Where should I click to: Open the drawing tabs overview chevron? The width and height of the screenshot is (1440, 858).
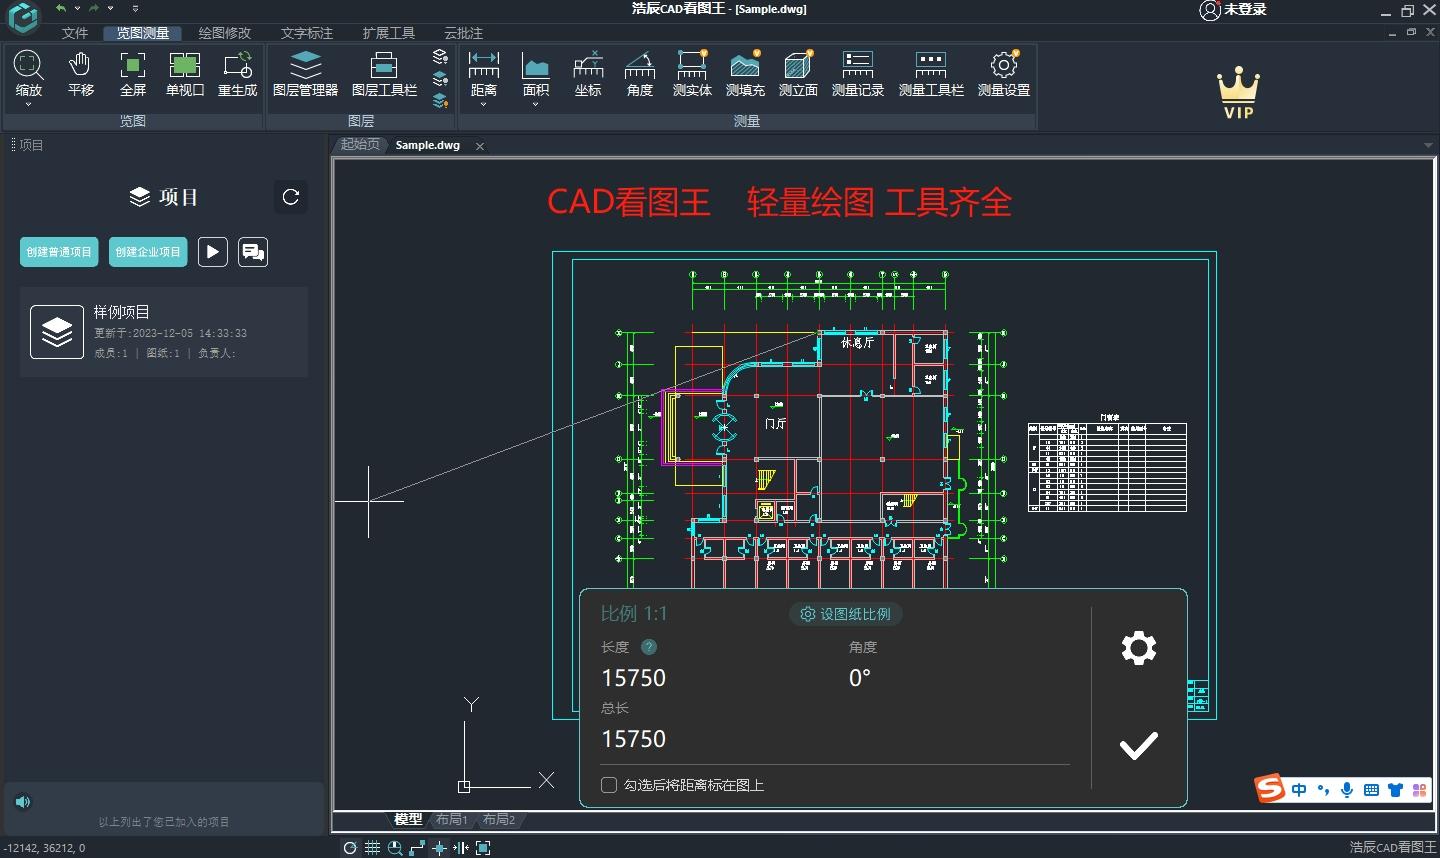1428,145
